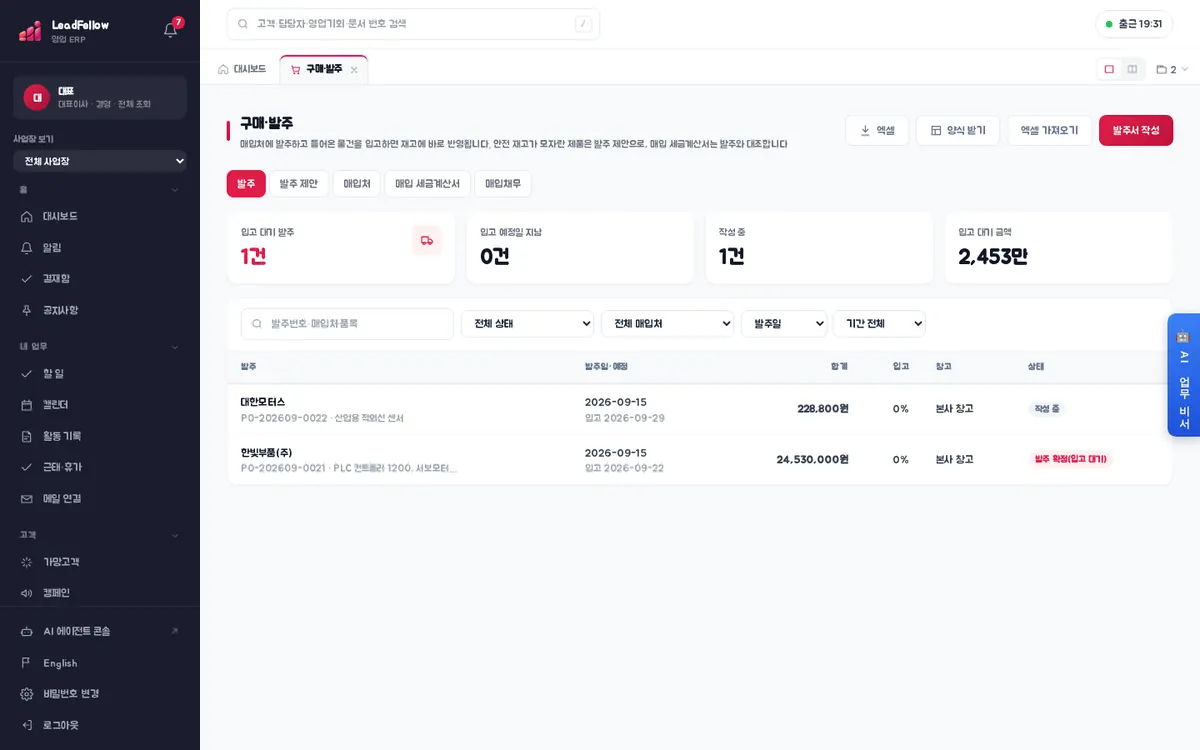Open the 전체 상태 filter dropdown
The height and width of the screenshot is (750, 1200).
[527, 324]
